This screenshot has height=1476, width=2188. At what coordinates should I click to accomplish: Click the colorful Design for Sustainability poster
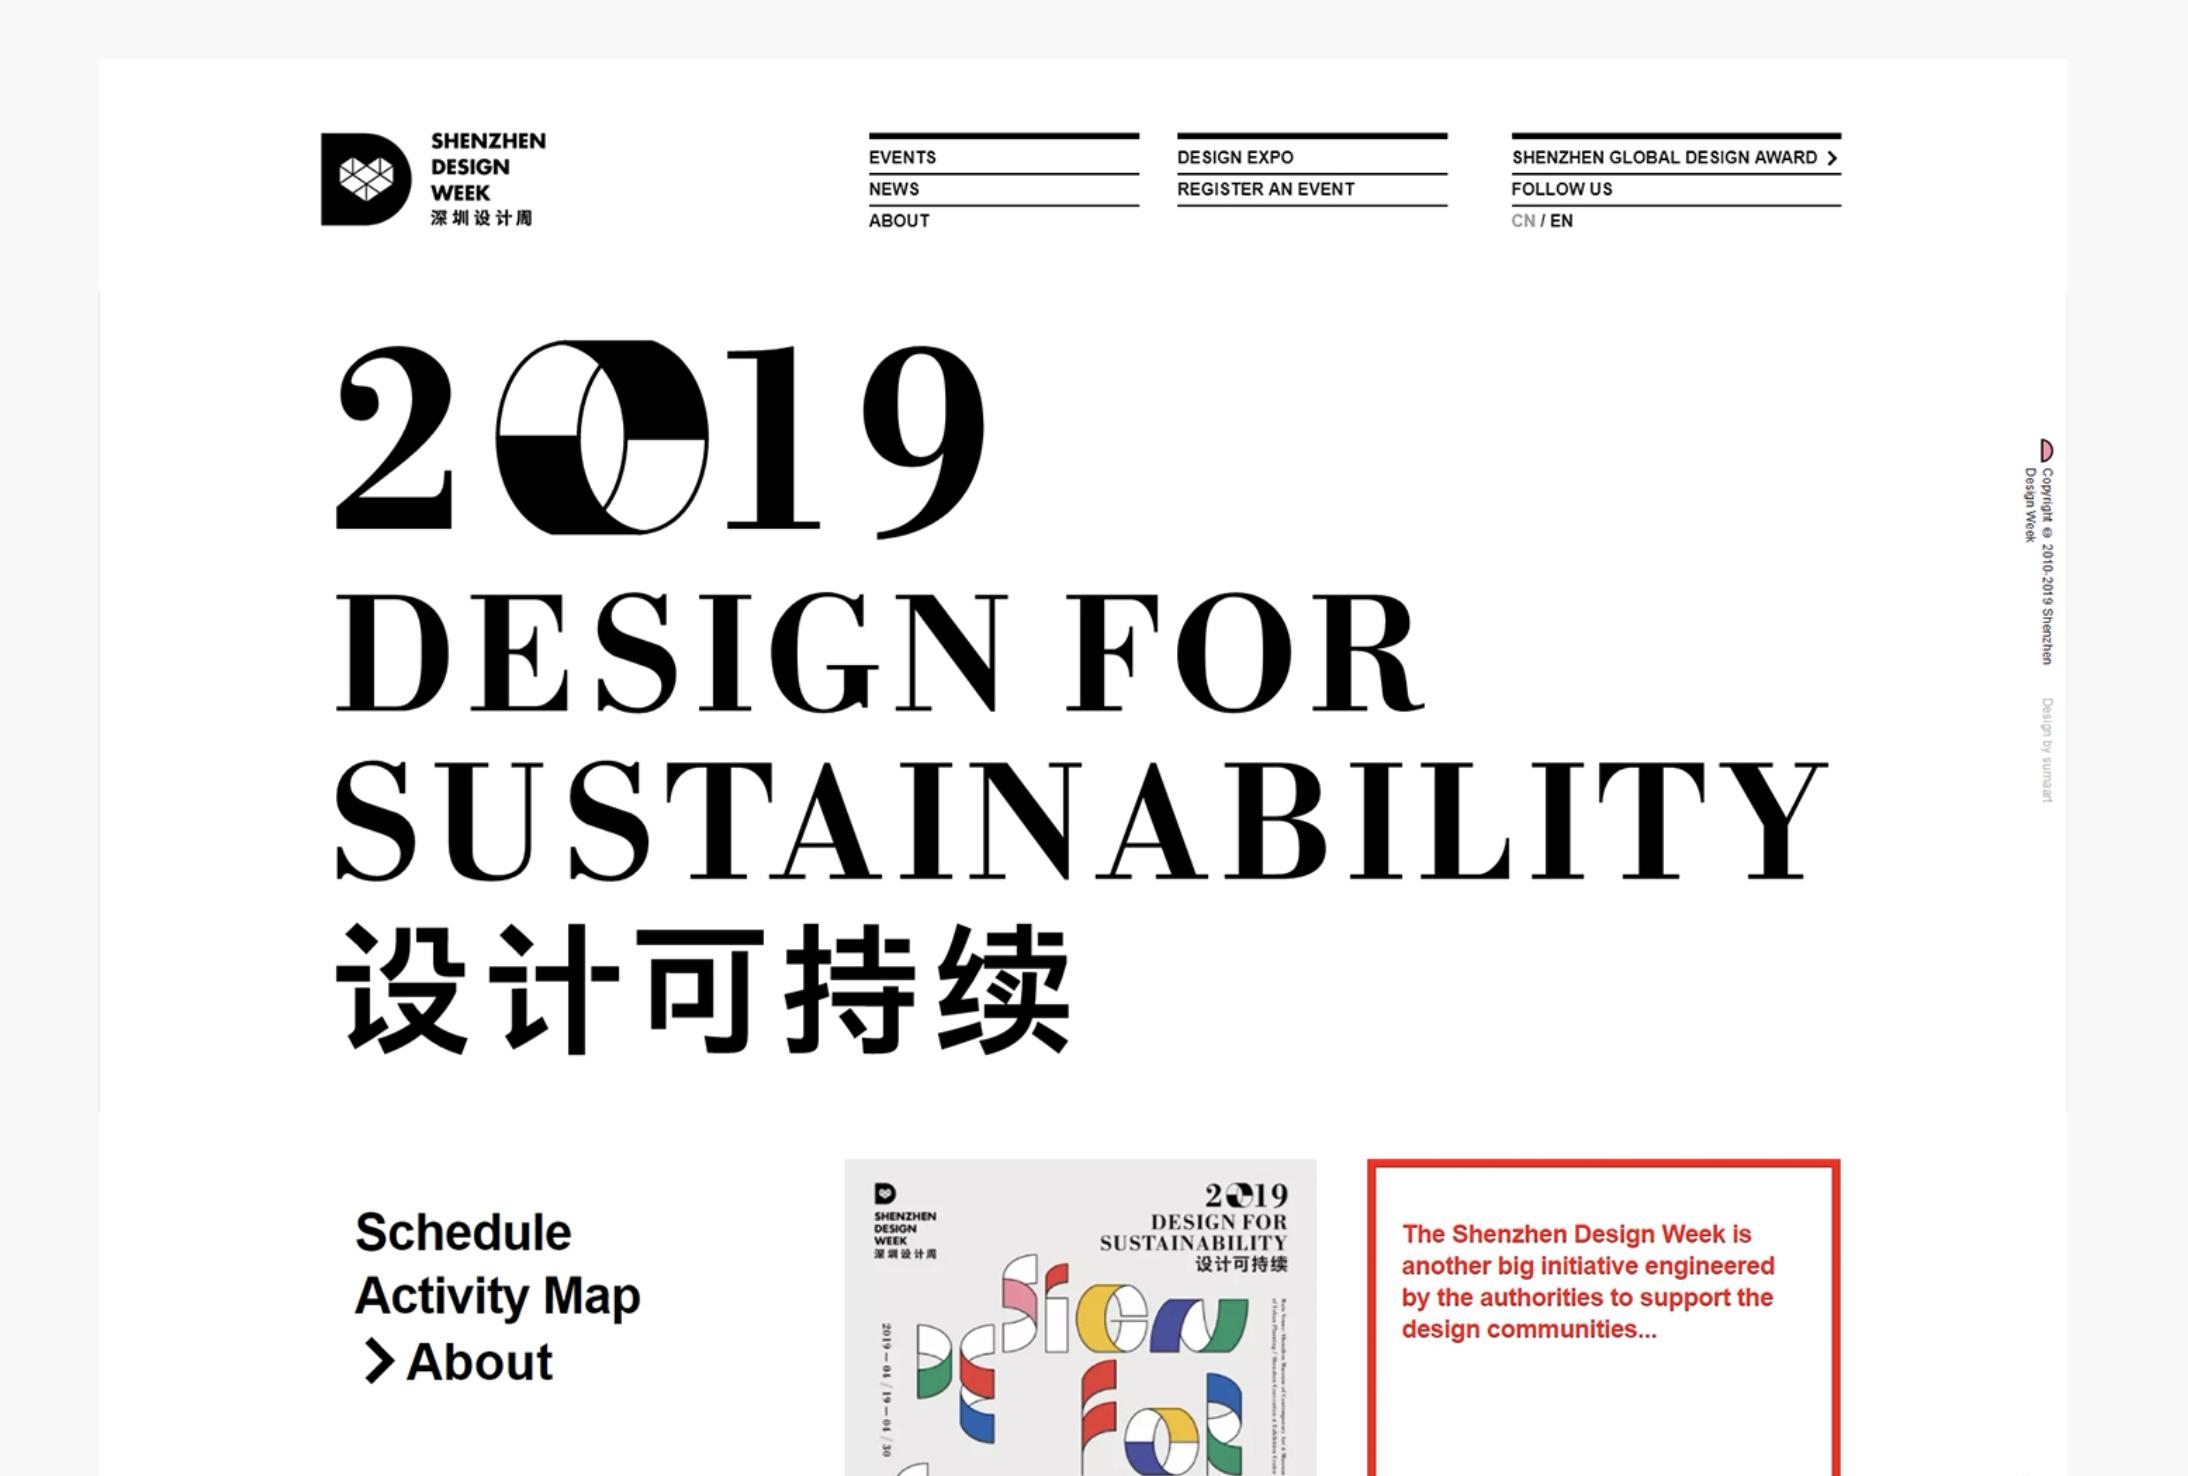click(x=1080, y=1320)
